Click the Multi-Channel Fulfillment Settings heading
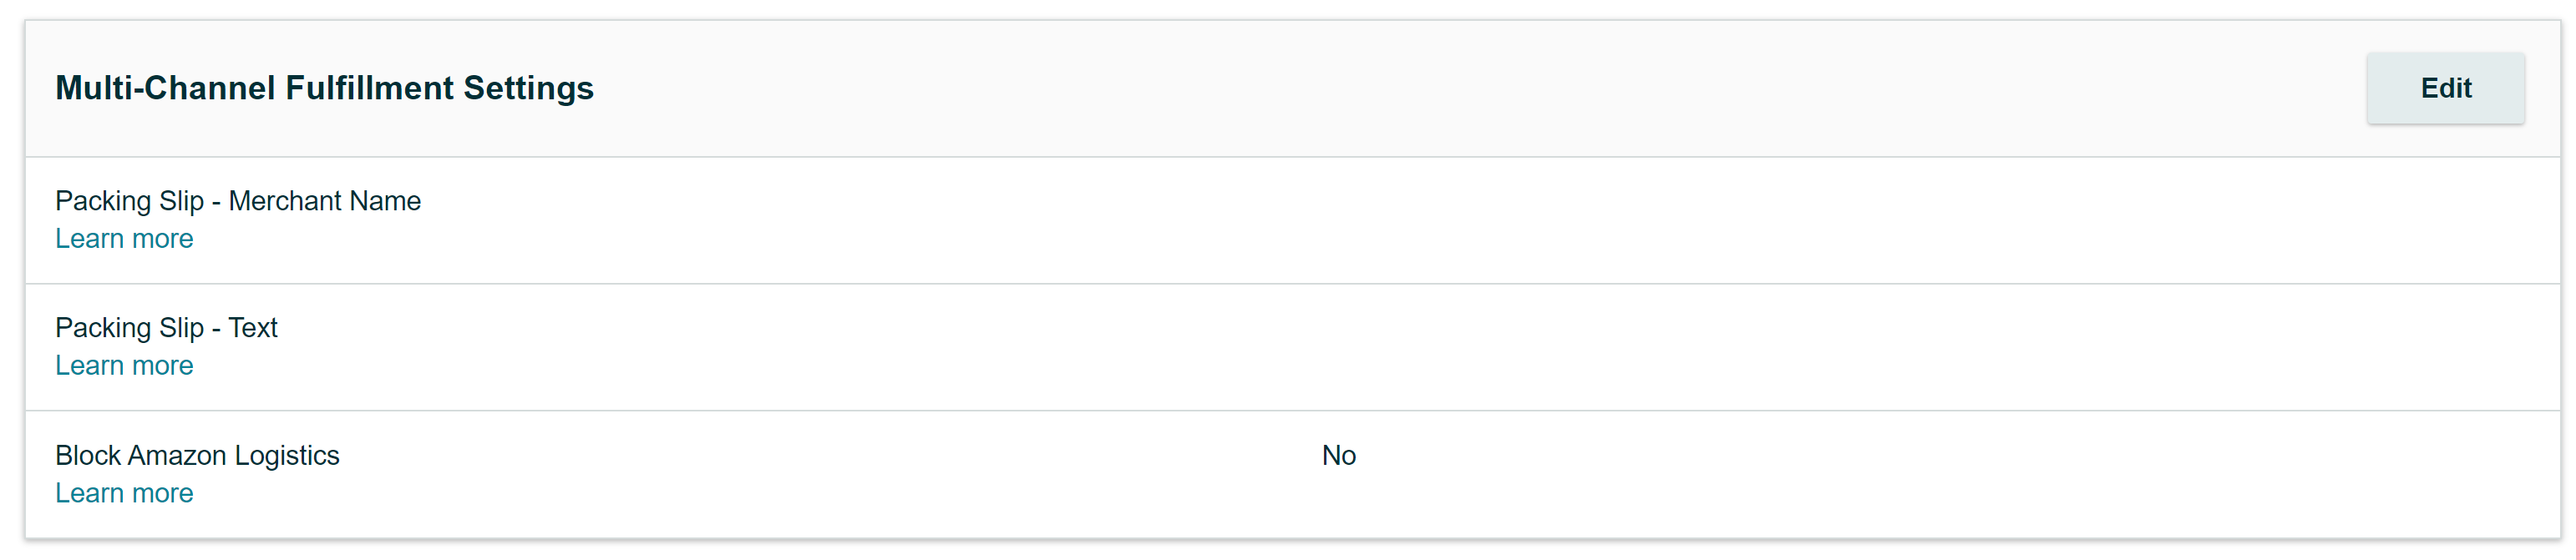 (324, 88)
